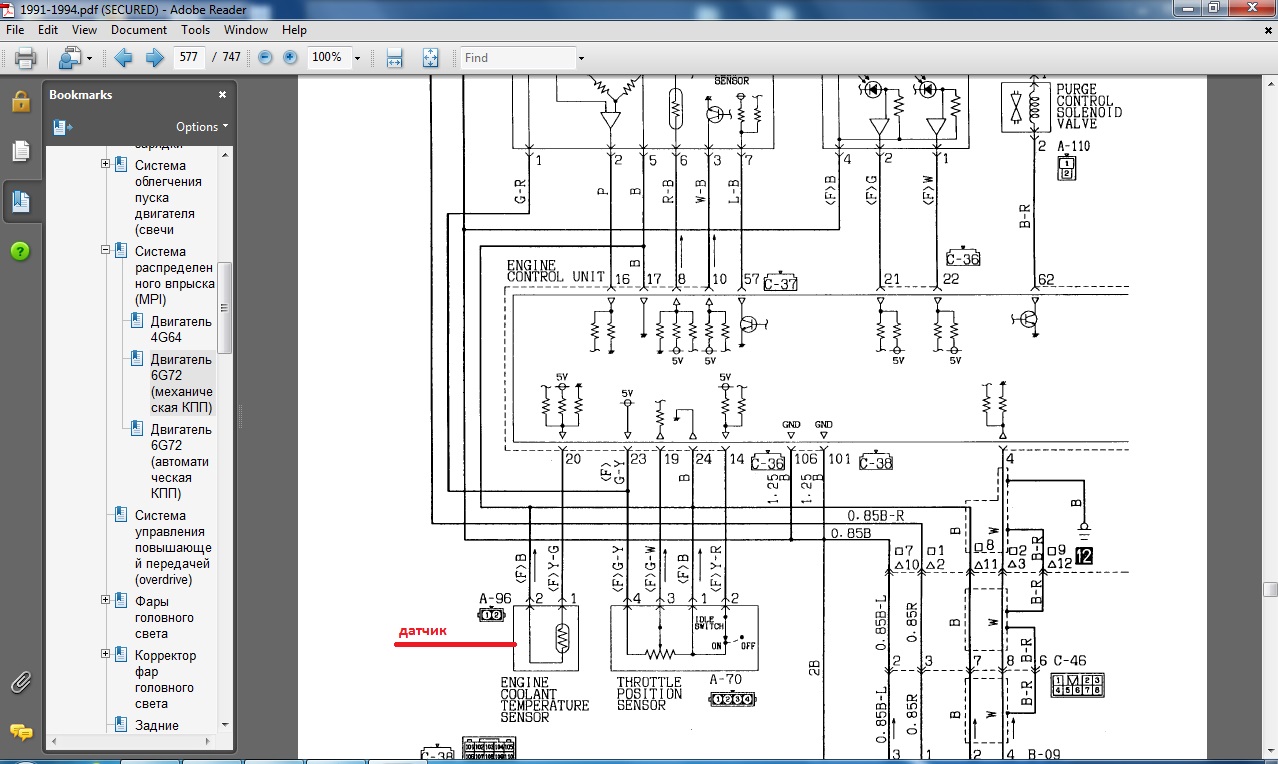The height and width of the screenshot is (764, 1278).
Task: Fit page width with scrolling icon
Action: pyautogui.click(x=394, y=58)
